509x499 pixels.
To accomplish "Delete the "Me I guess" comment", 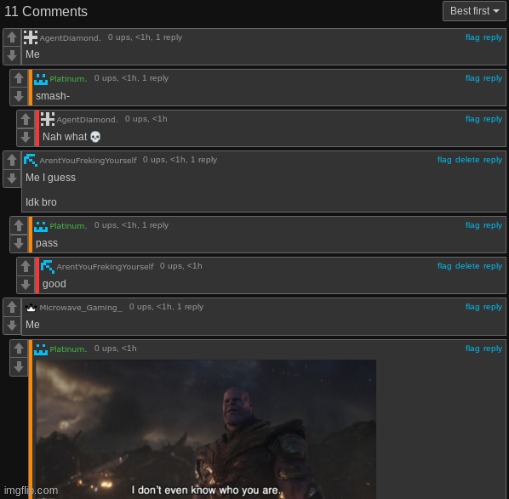I will click(x=467, y=160).
